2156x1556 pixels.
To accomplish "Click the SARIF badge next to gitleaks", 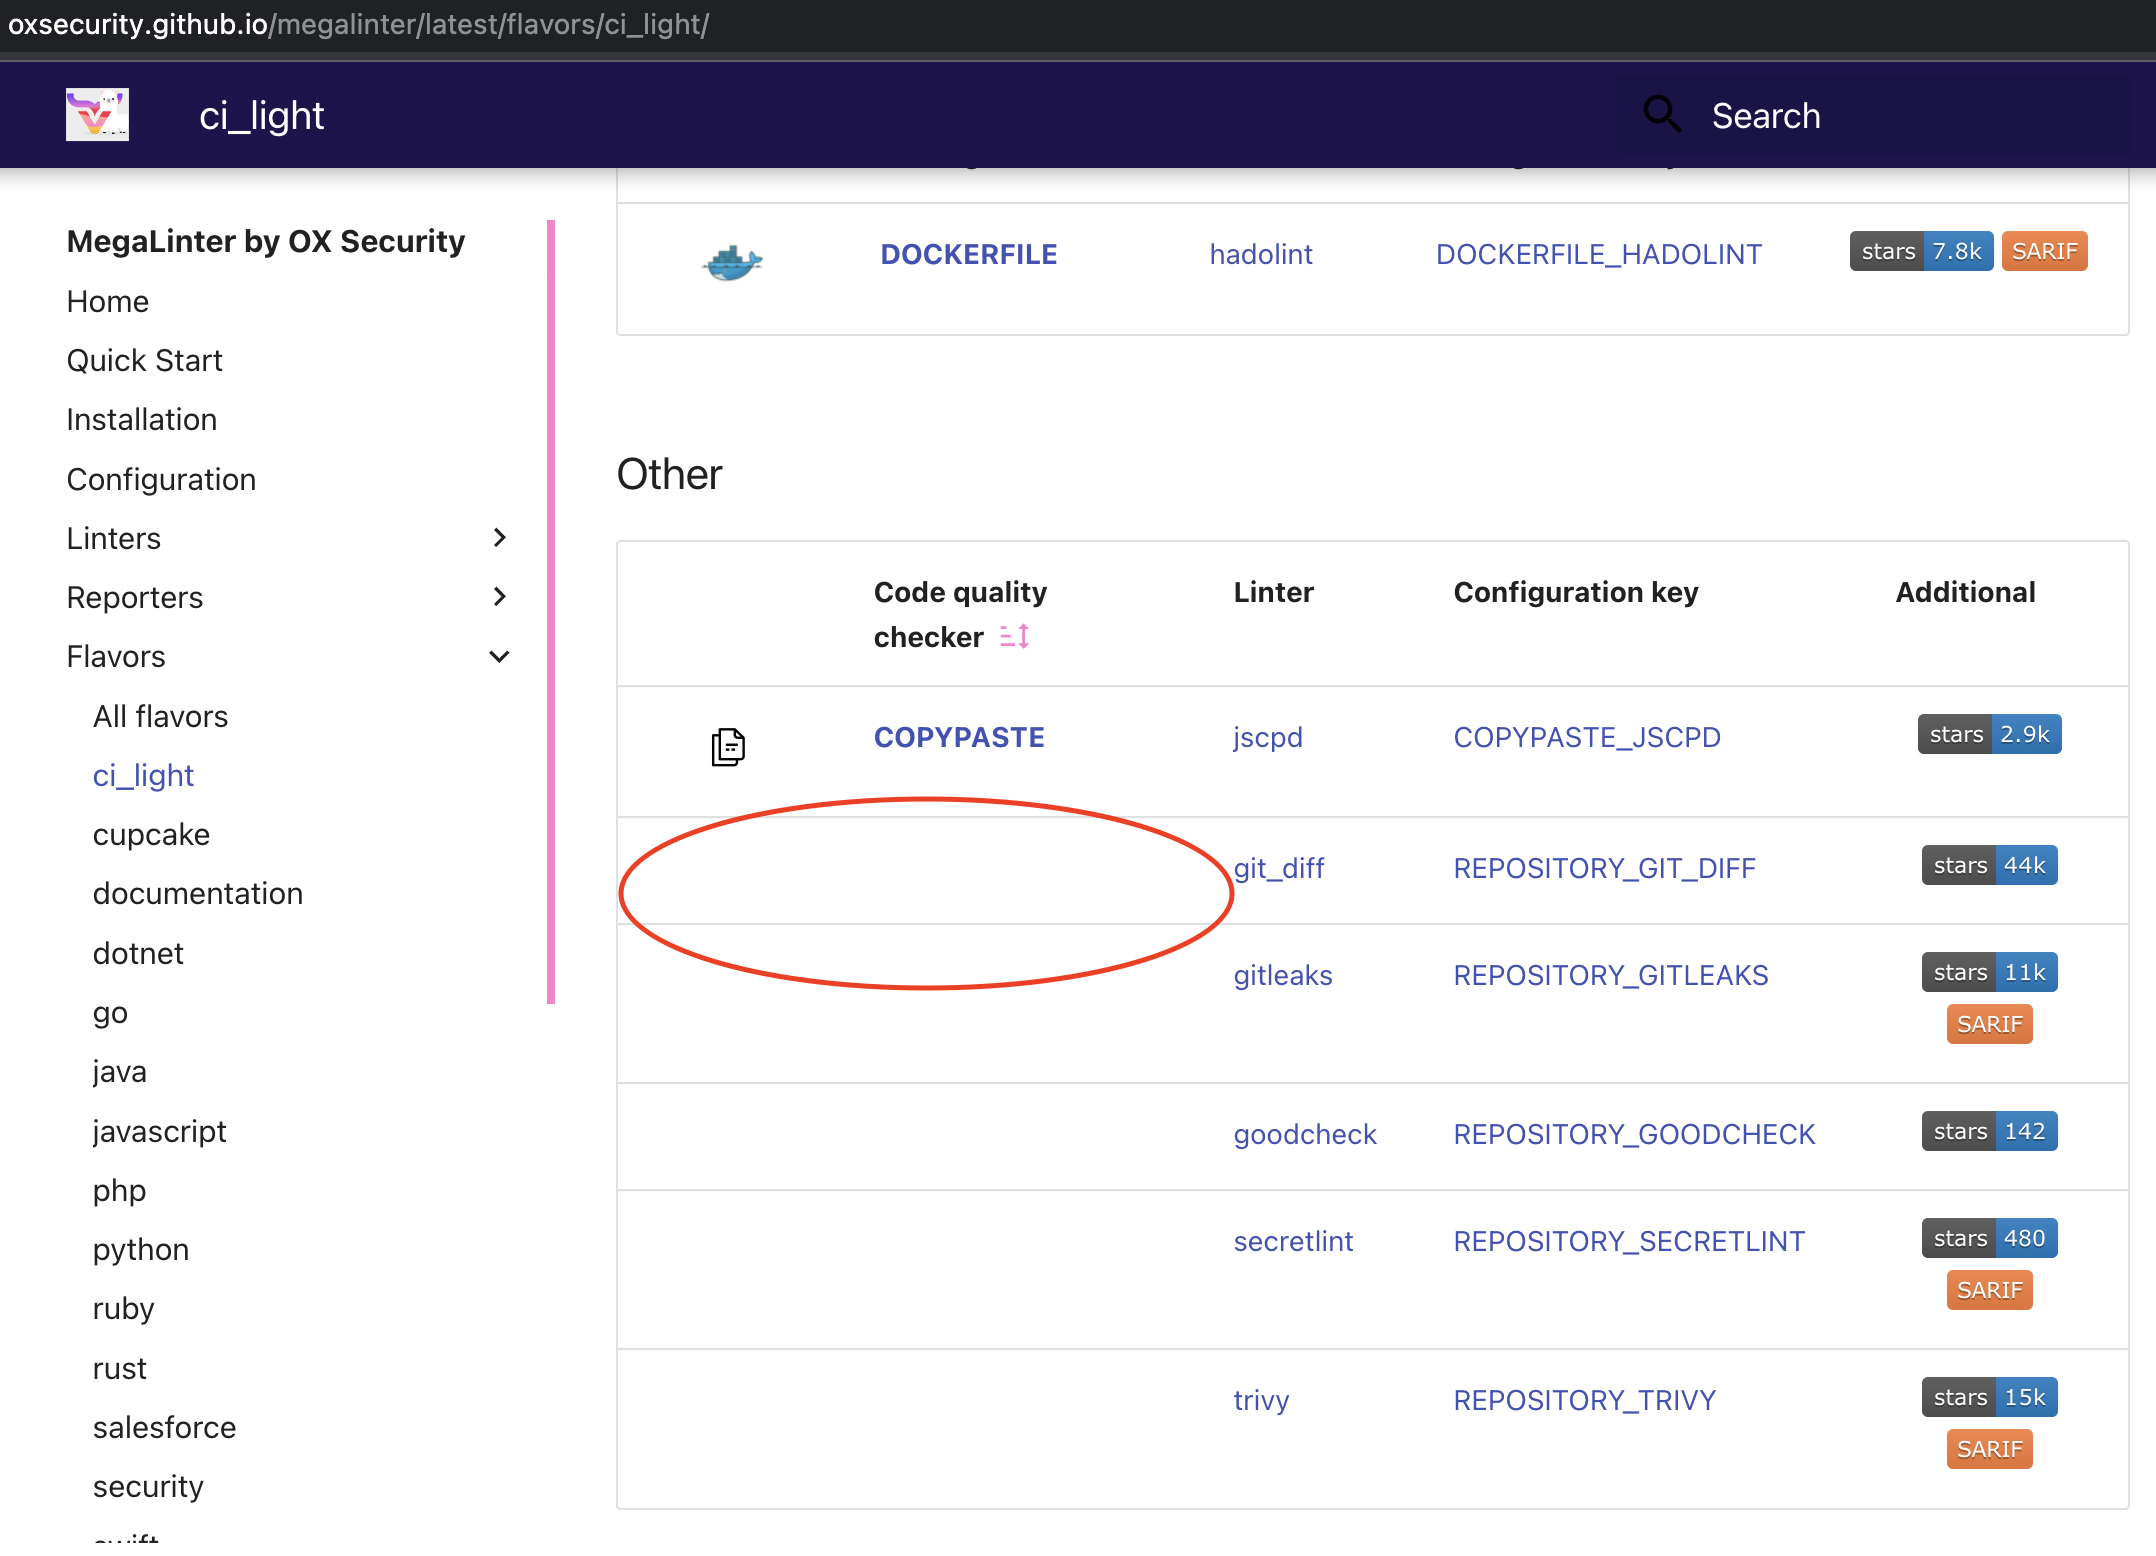I will [1989, 1023].
